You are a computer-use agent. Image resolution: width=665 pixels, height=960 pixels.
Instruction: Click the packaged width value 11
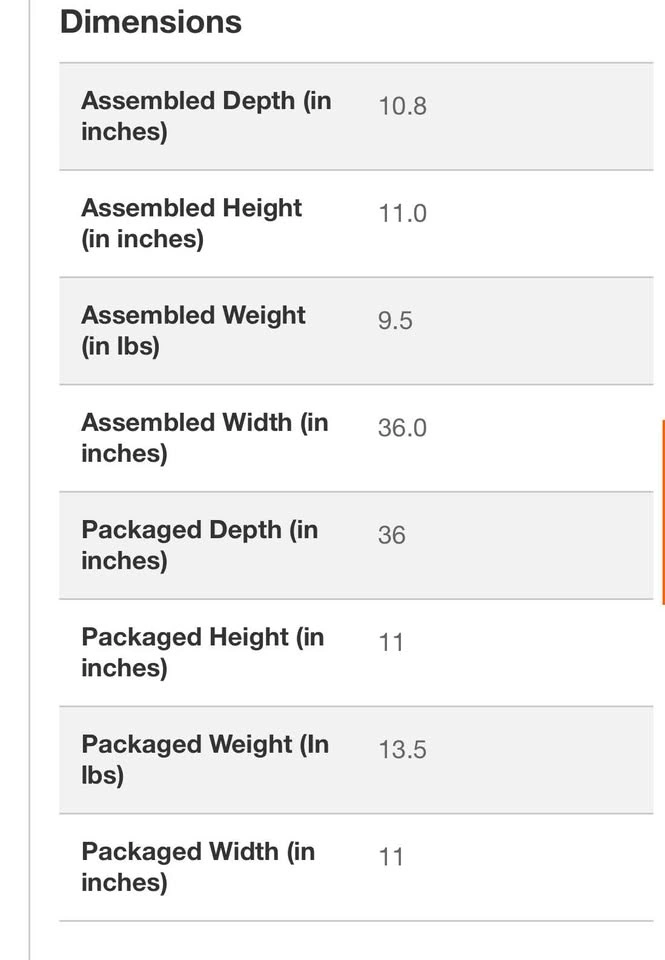[391, 857]
